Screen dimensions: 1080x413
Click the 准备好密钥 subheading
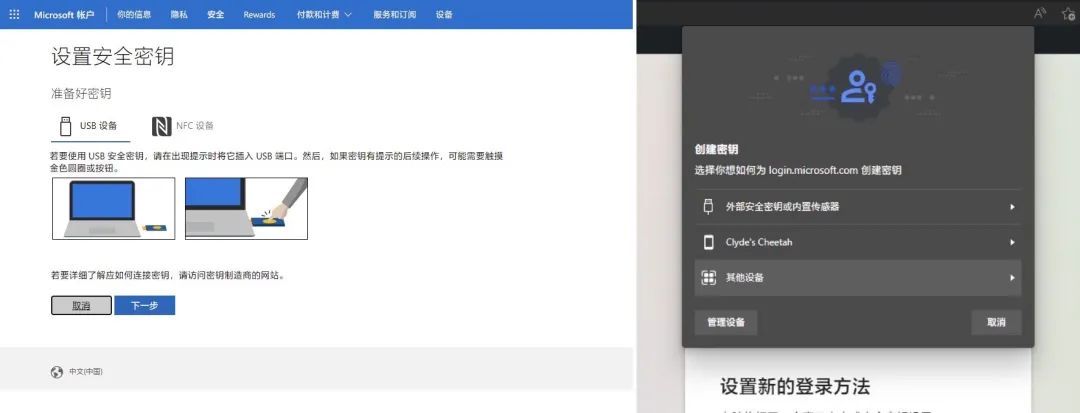point(81,94)
